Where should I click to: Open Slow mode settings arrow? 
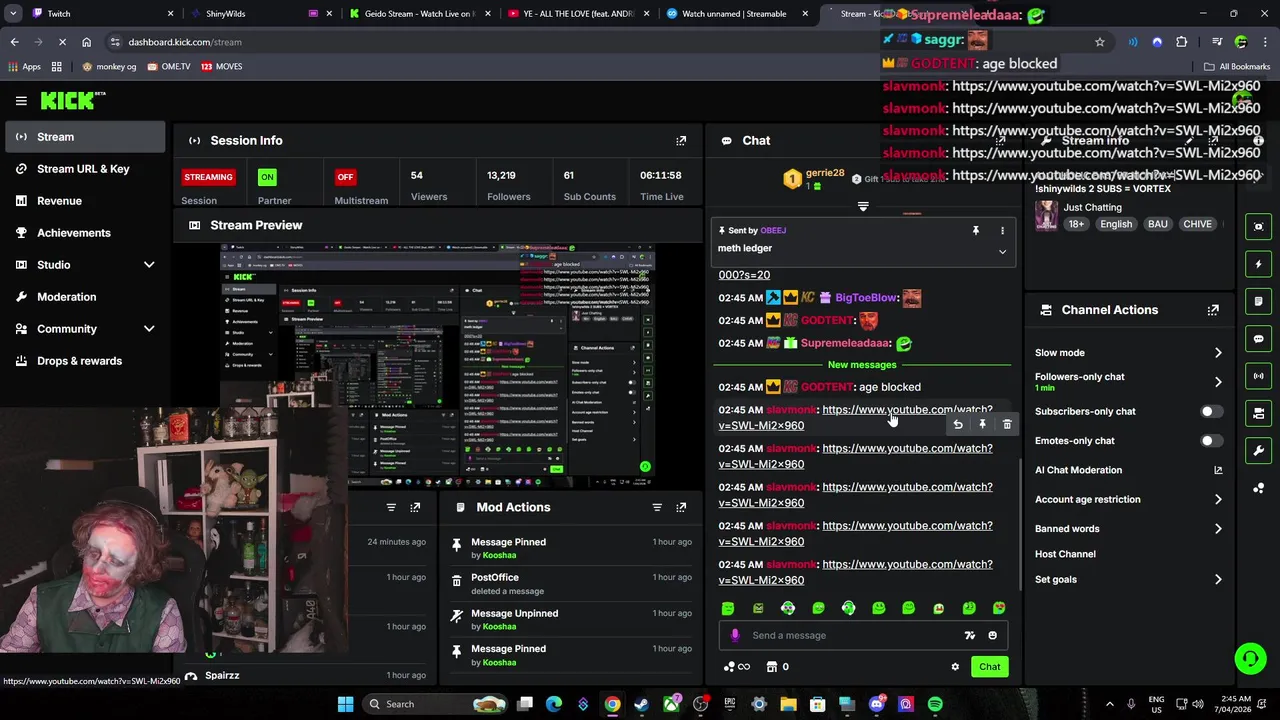click(x=1218, y=353)
